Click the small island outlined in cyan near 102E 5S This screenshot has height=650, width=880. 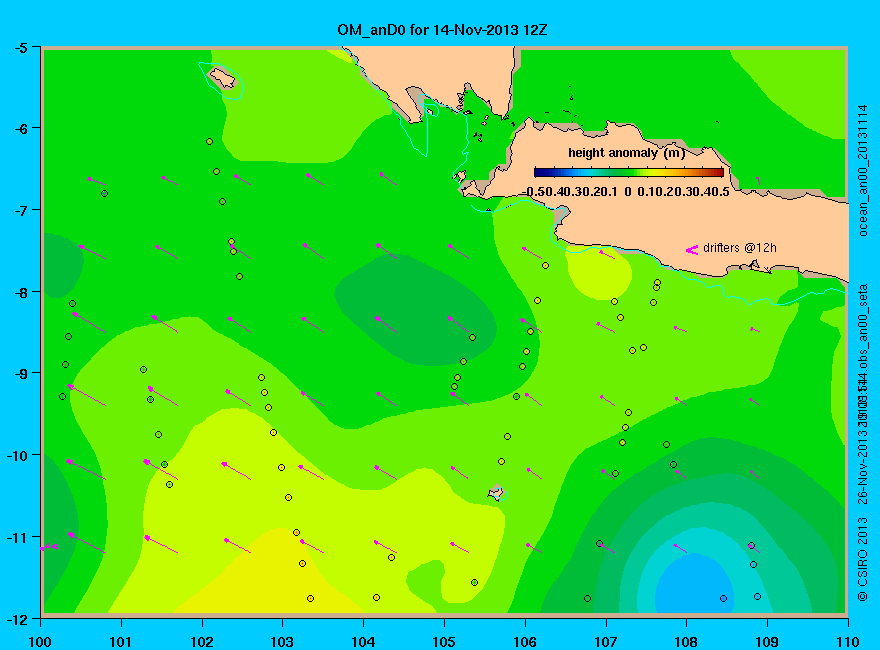pos(222,77)
